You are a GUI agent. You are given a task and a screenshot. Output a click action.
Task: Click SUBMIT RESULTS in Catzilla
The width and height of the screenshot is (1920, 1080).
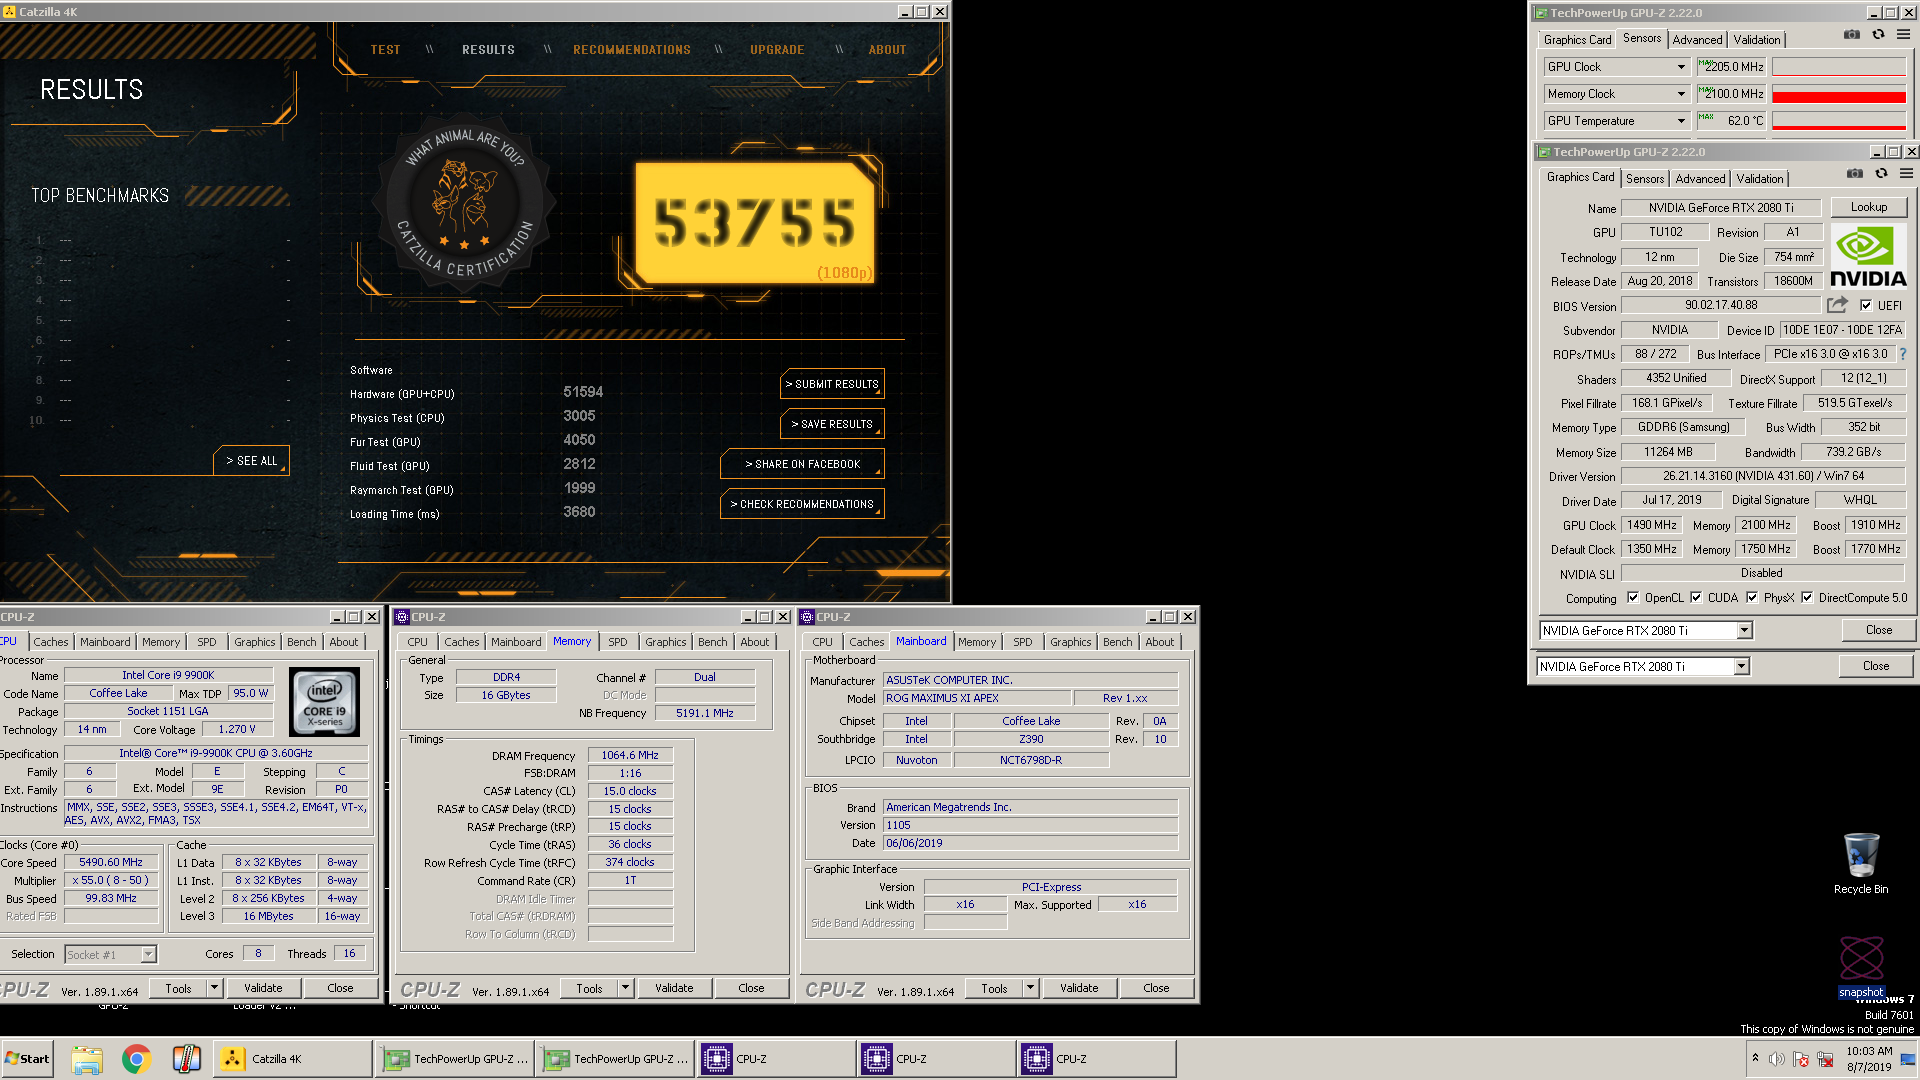(832, 384)
